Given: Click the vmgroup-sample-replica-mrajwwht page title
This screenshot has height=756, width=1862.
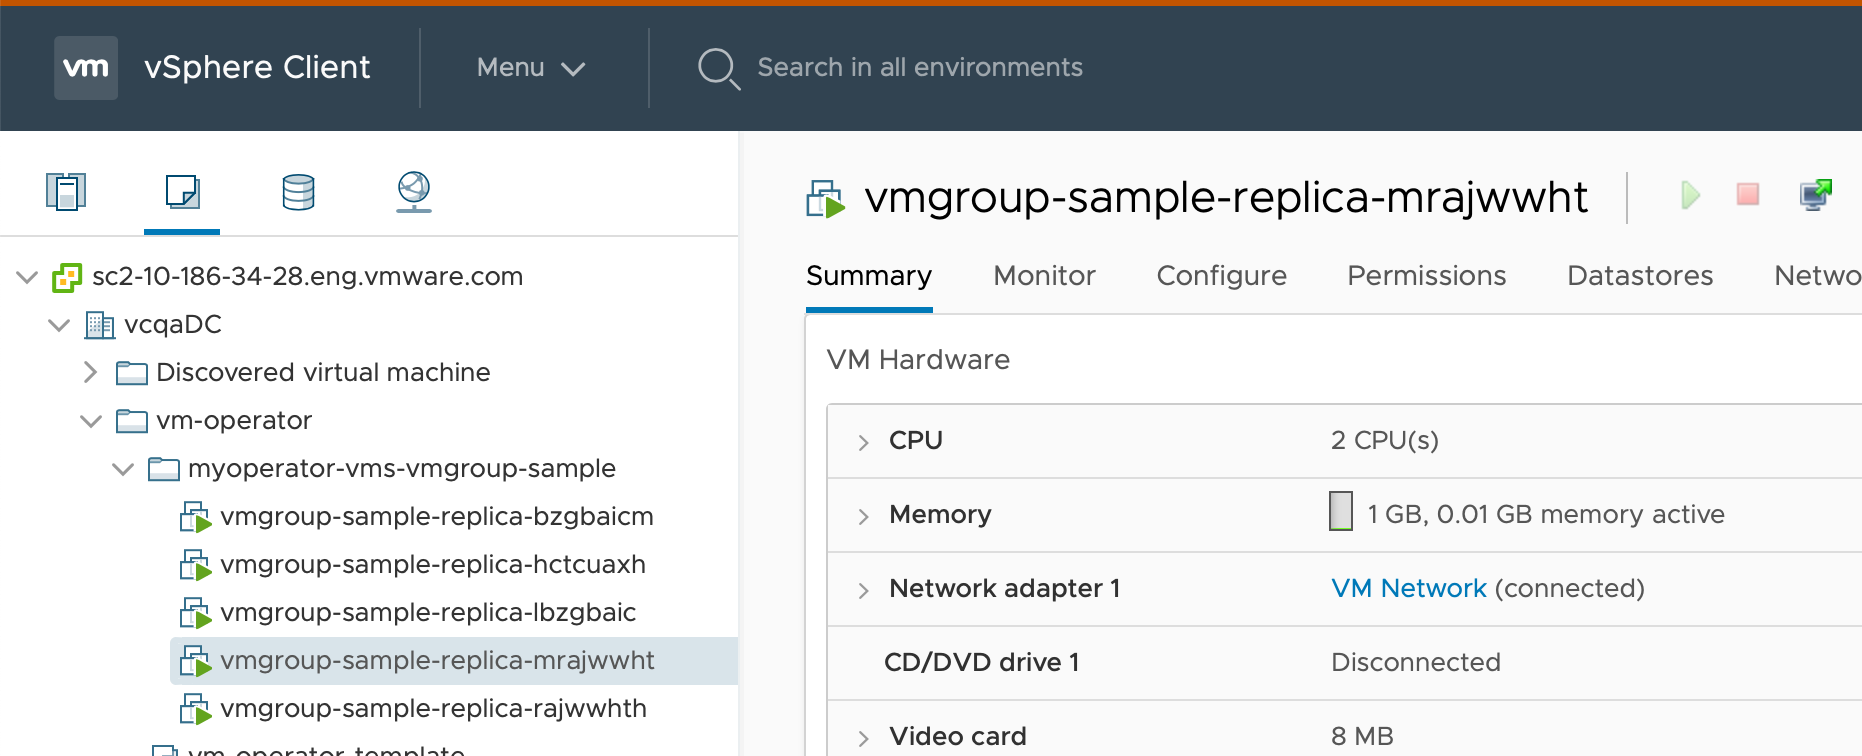Looking at the screenshot, I should pos(1226,197).
